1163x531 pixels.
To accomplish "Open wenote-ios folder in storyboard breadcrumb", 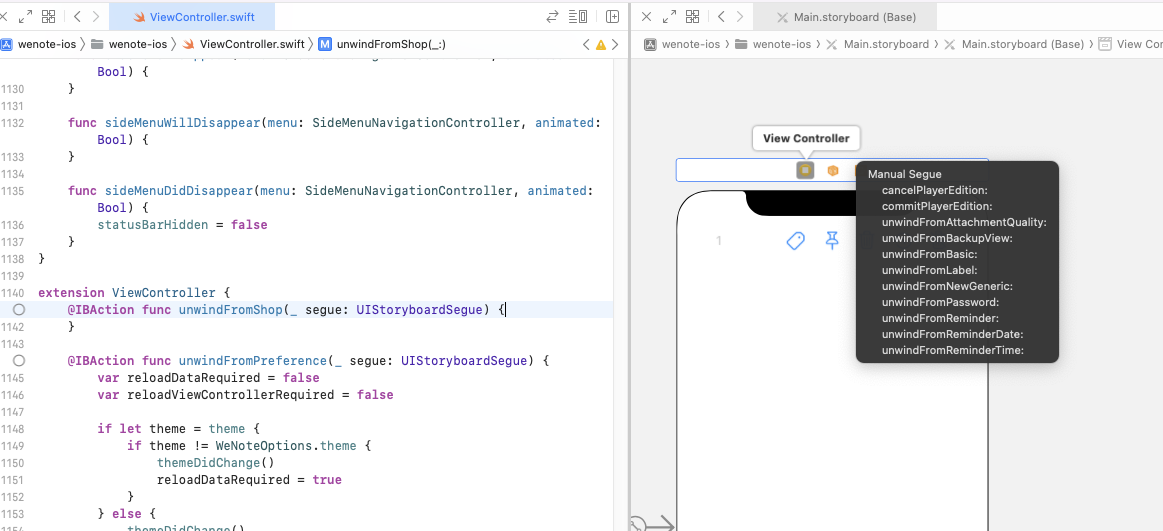I will pyautogui.click(x=773, y=44).
